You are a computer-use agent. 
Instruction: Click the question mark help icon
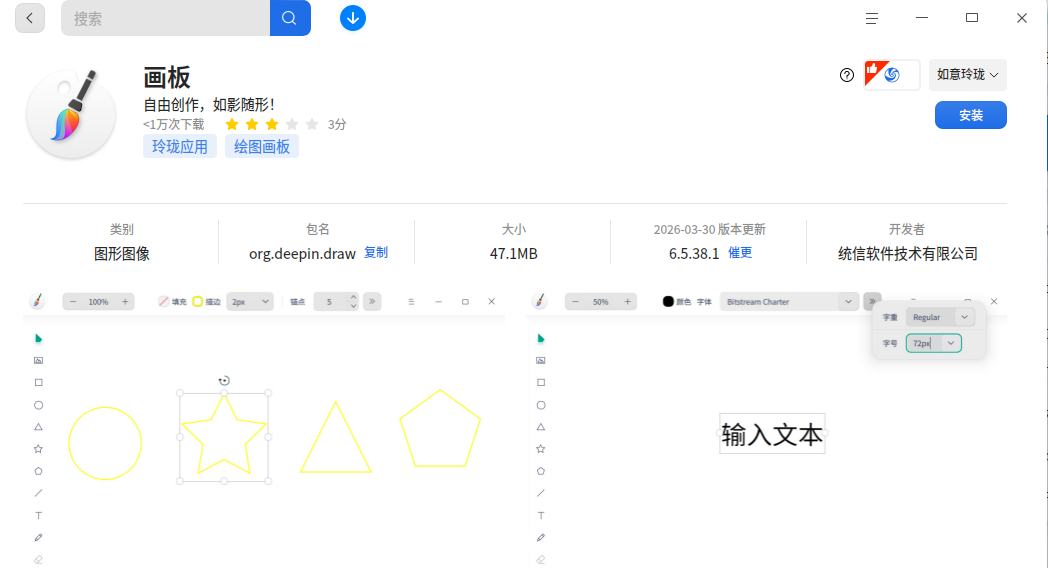847,75
